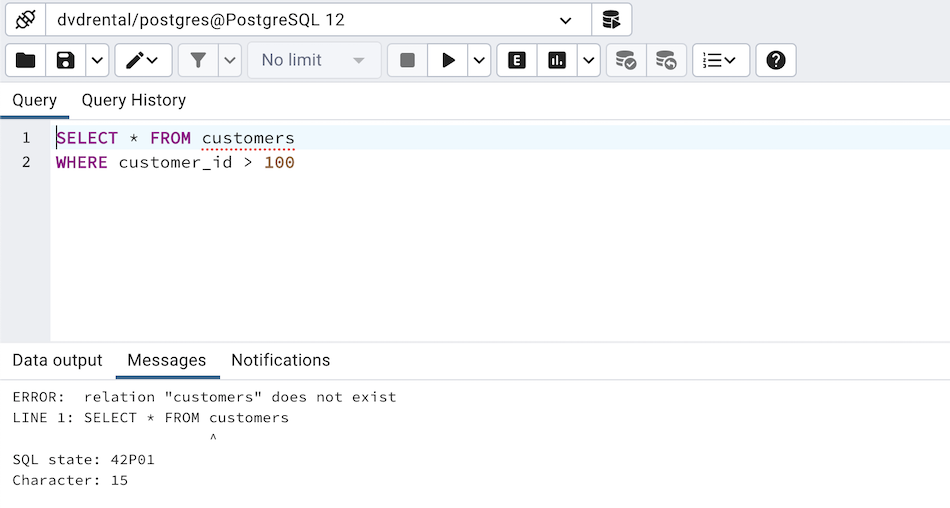Image resolution: width=950 pixels, height=508 pixels.
Task: Expand the dvdrental connection dropdown
Action: tap(566, 20)
